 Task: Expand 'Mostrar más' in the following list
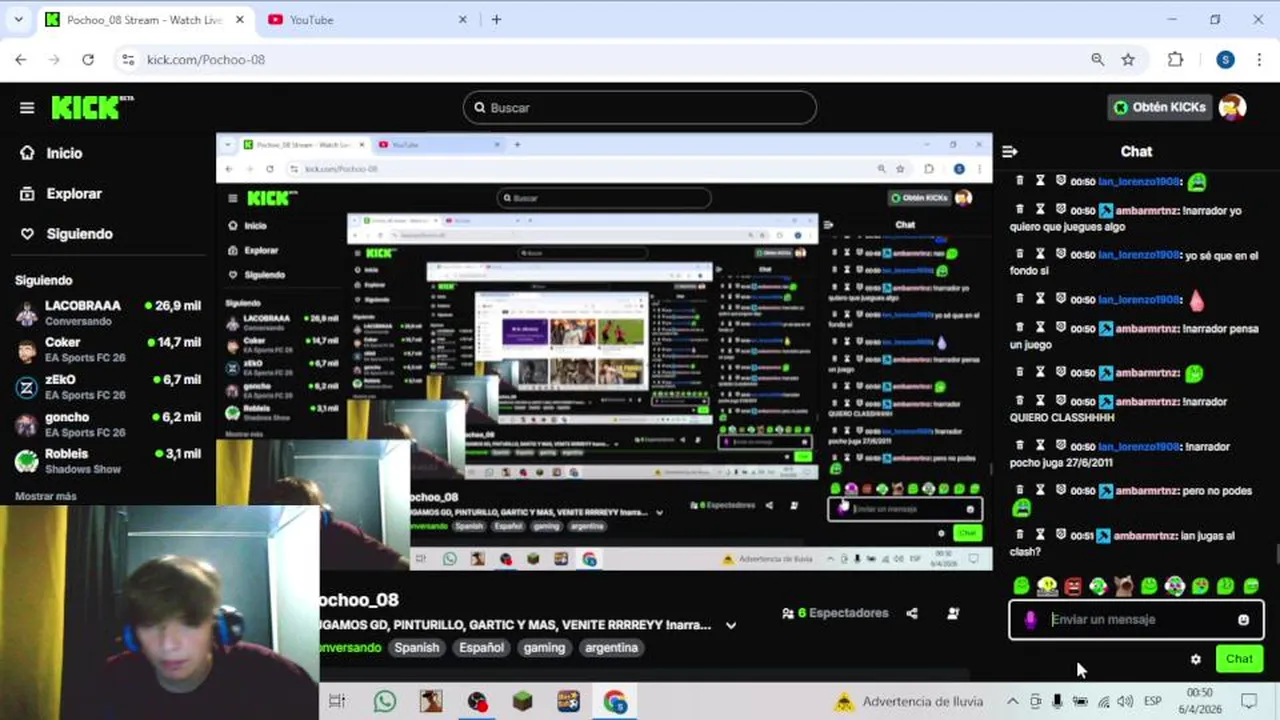[x=46, y=496]
